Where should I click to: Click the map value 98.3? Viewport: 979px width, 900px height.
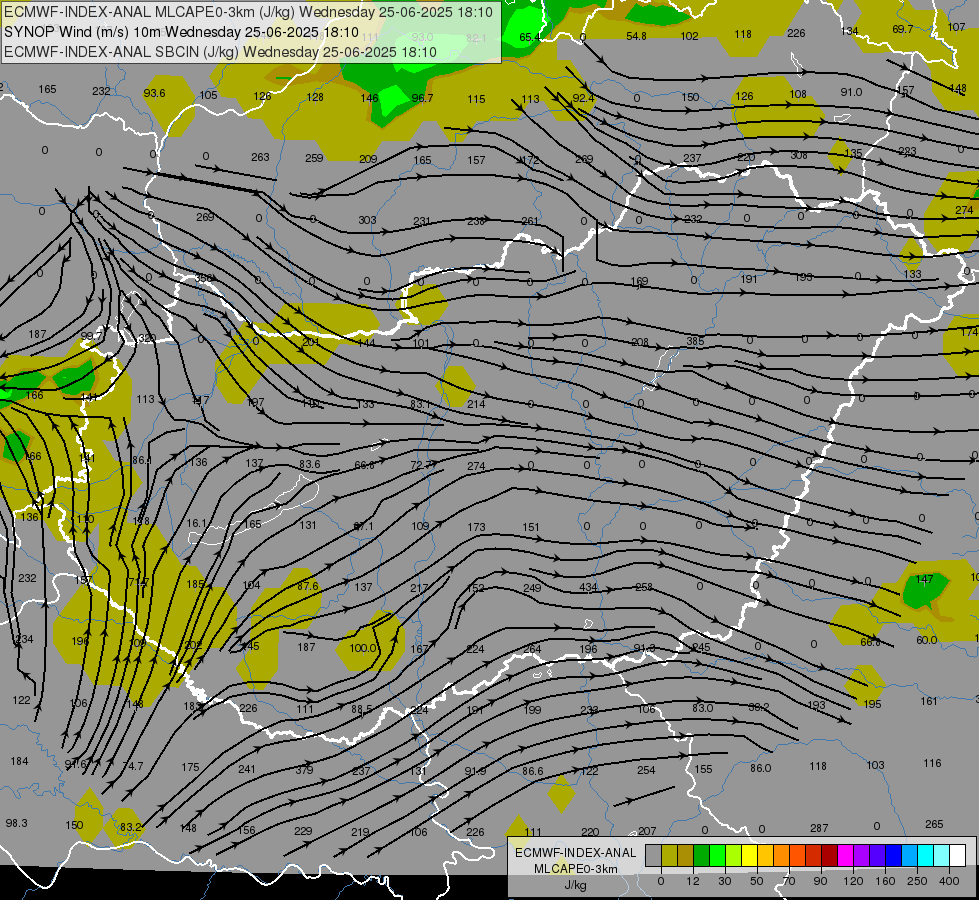coord(16,823)
